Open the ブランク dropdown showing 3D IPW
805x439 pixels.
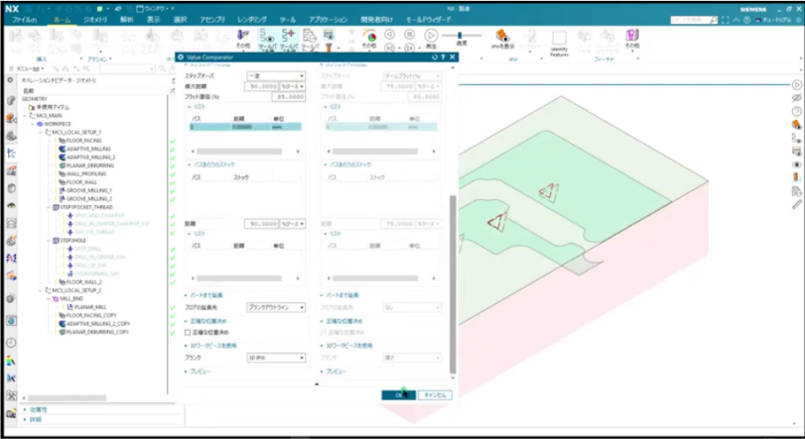276,357
